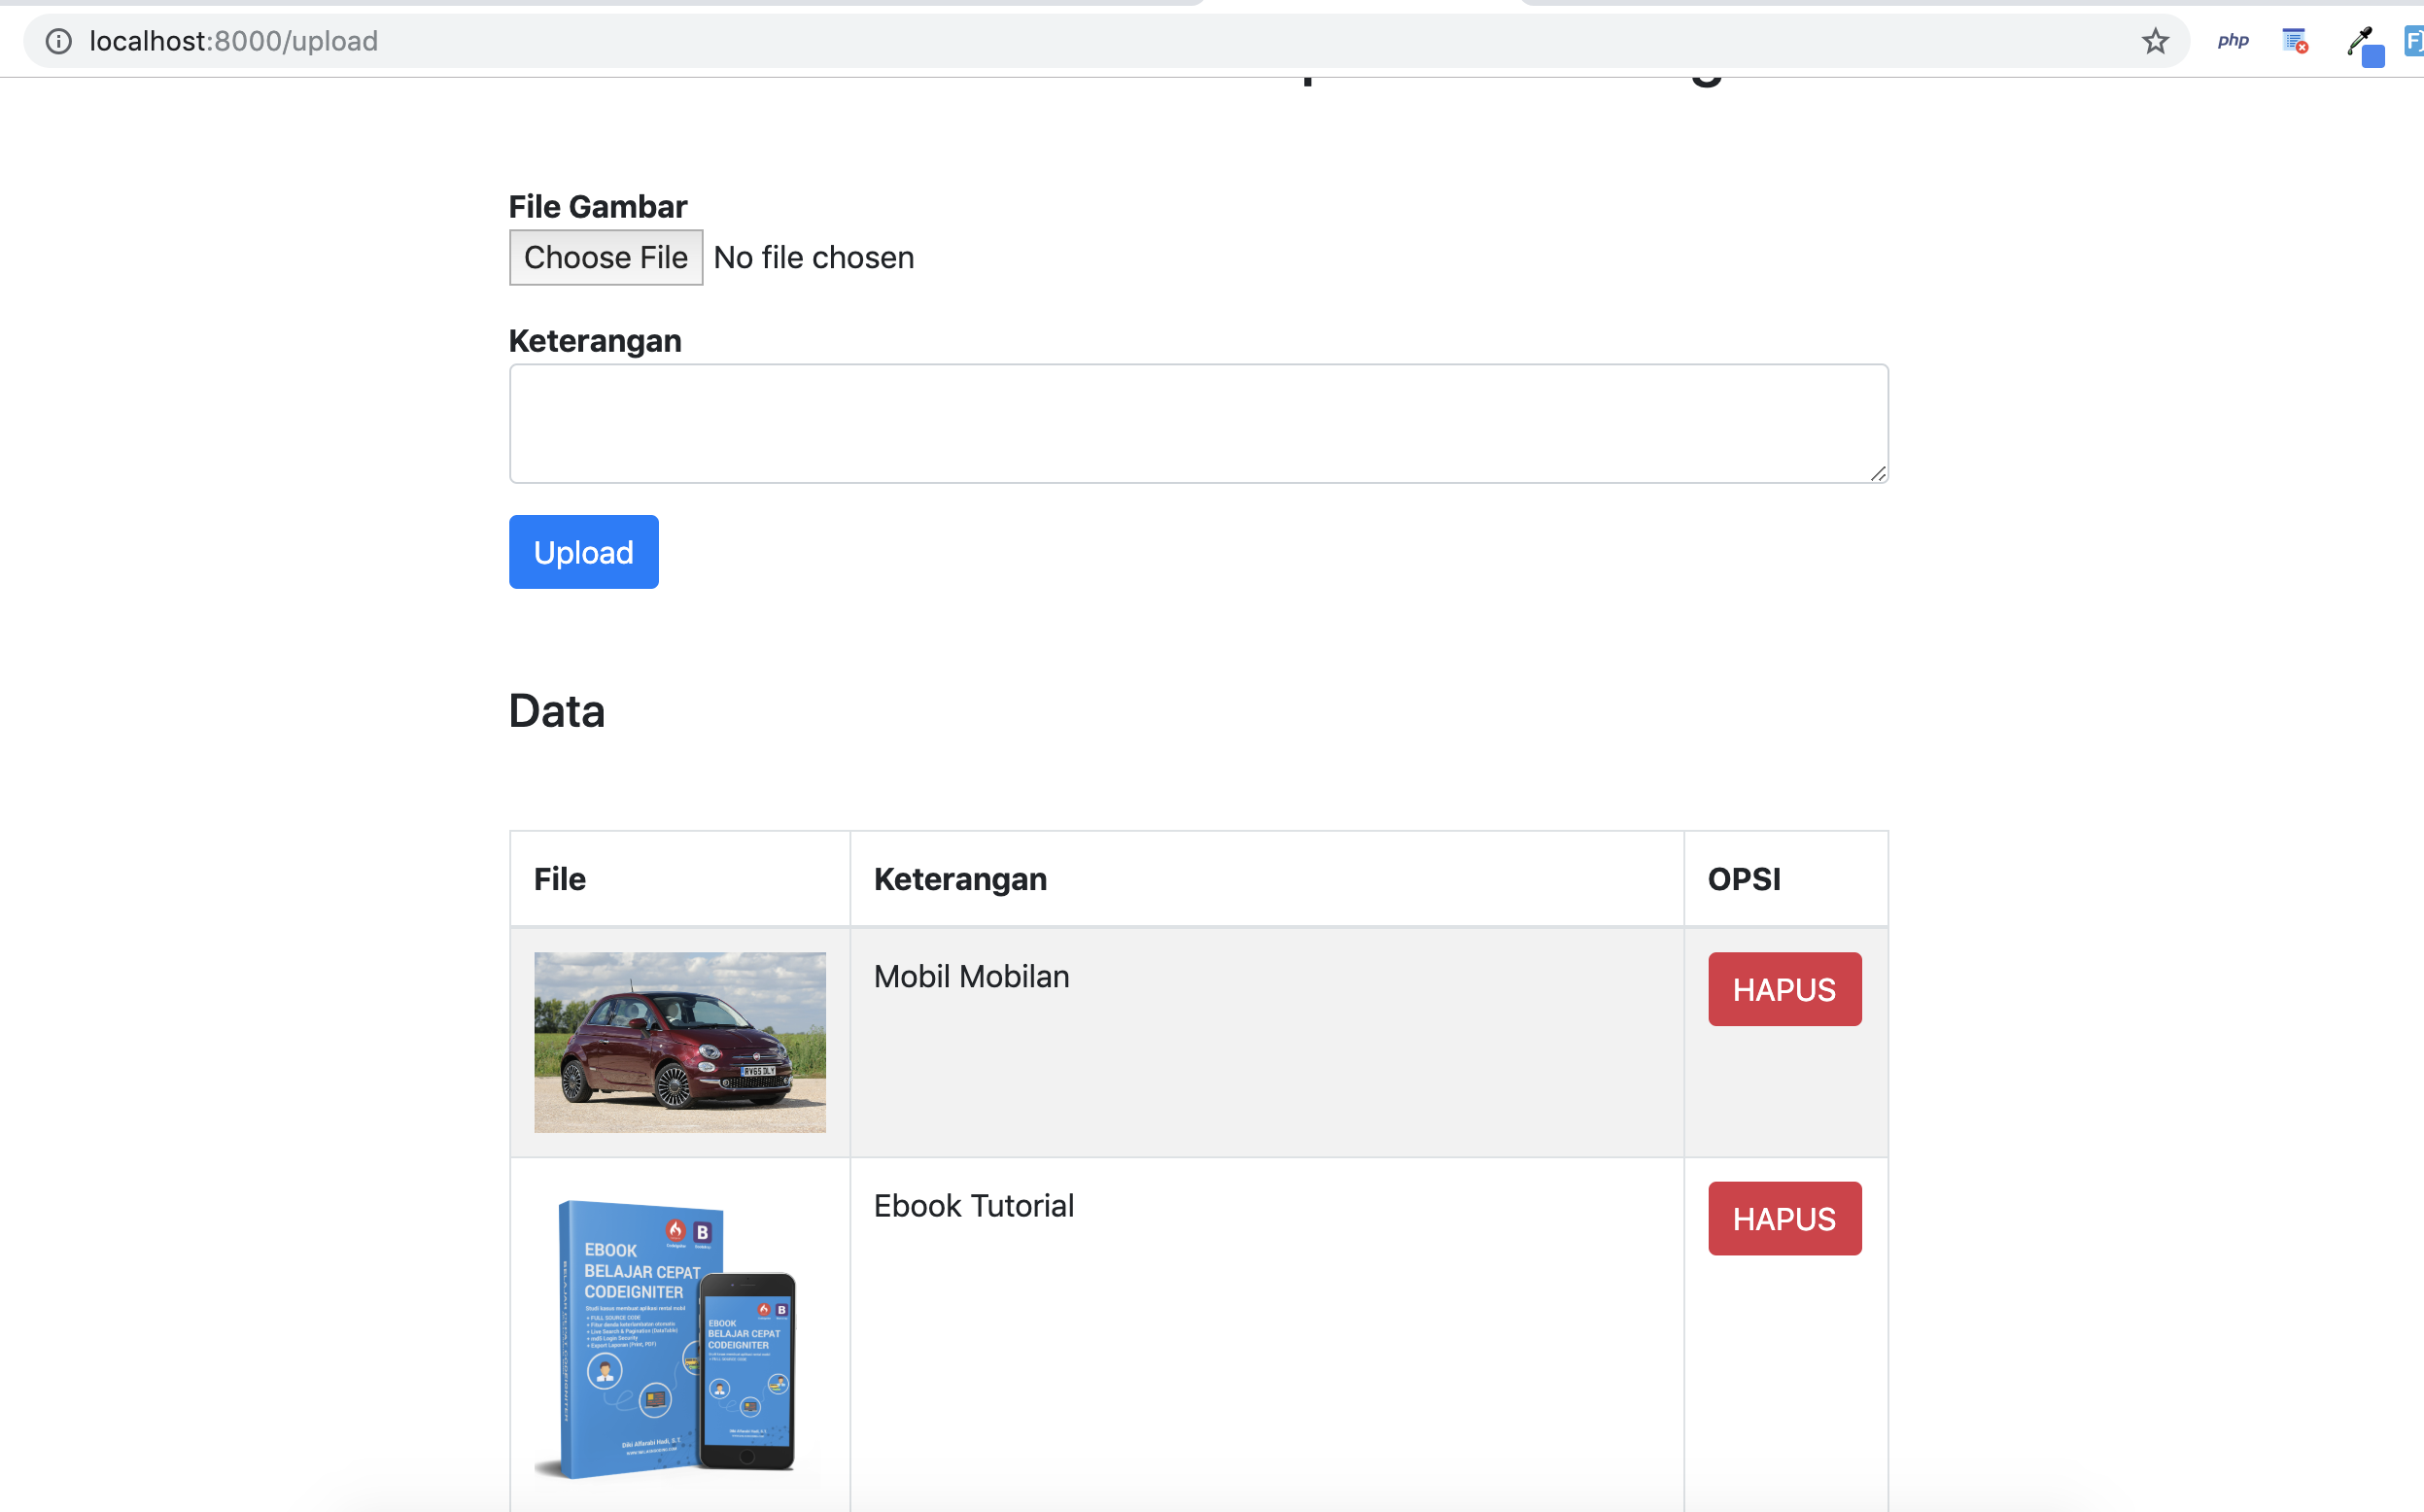Click the Upload button to submit form
The image size is (2424, 1512).
[583, 550]
